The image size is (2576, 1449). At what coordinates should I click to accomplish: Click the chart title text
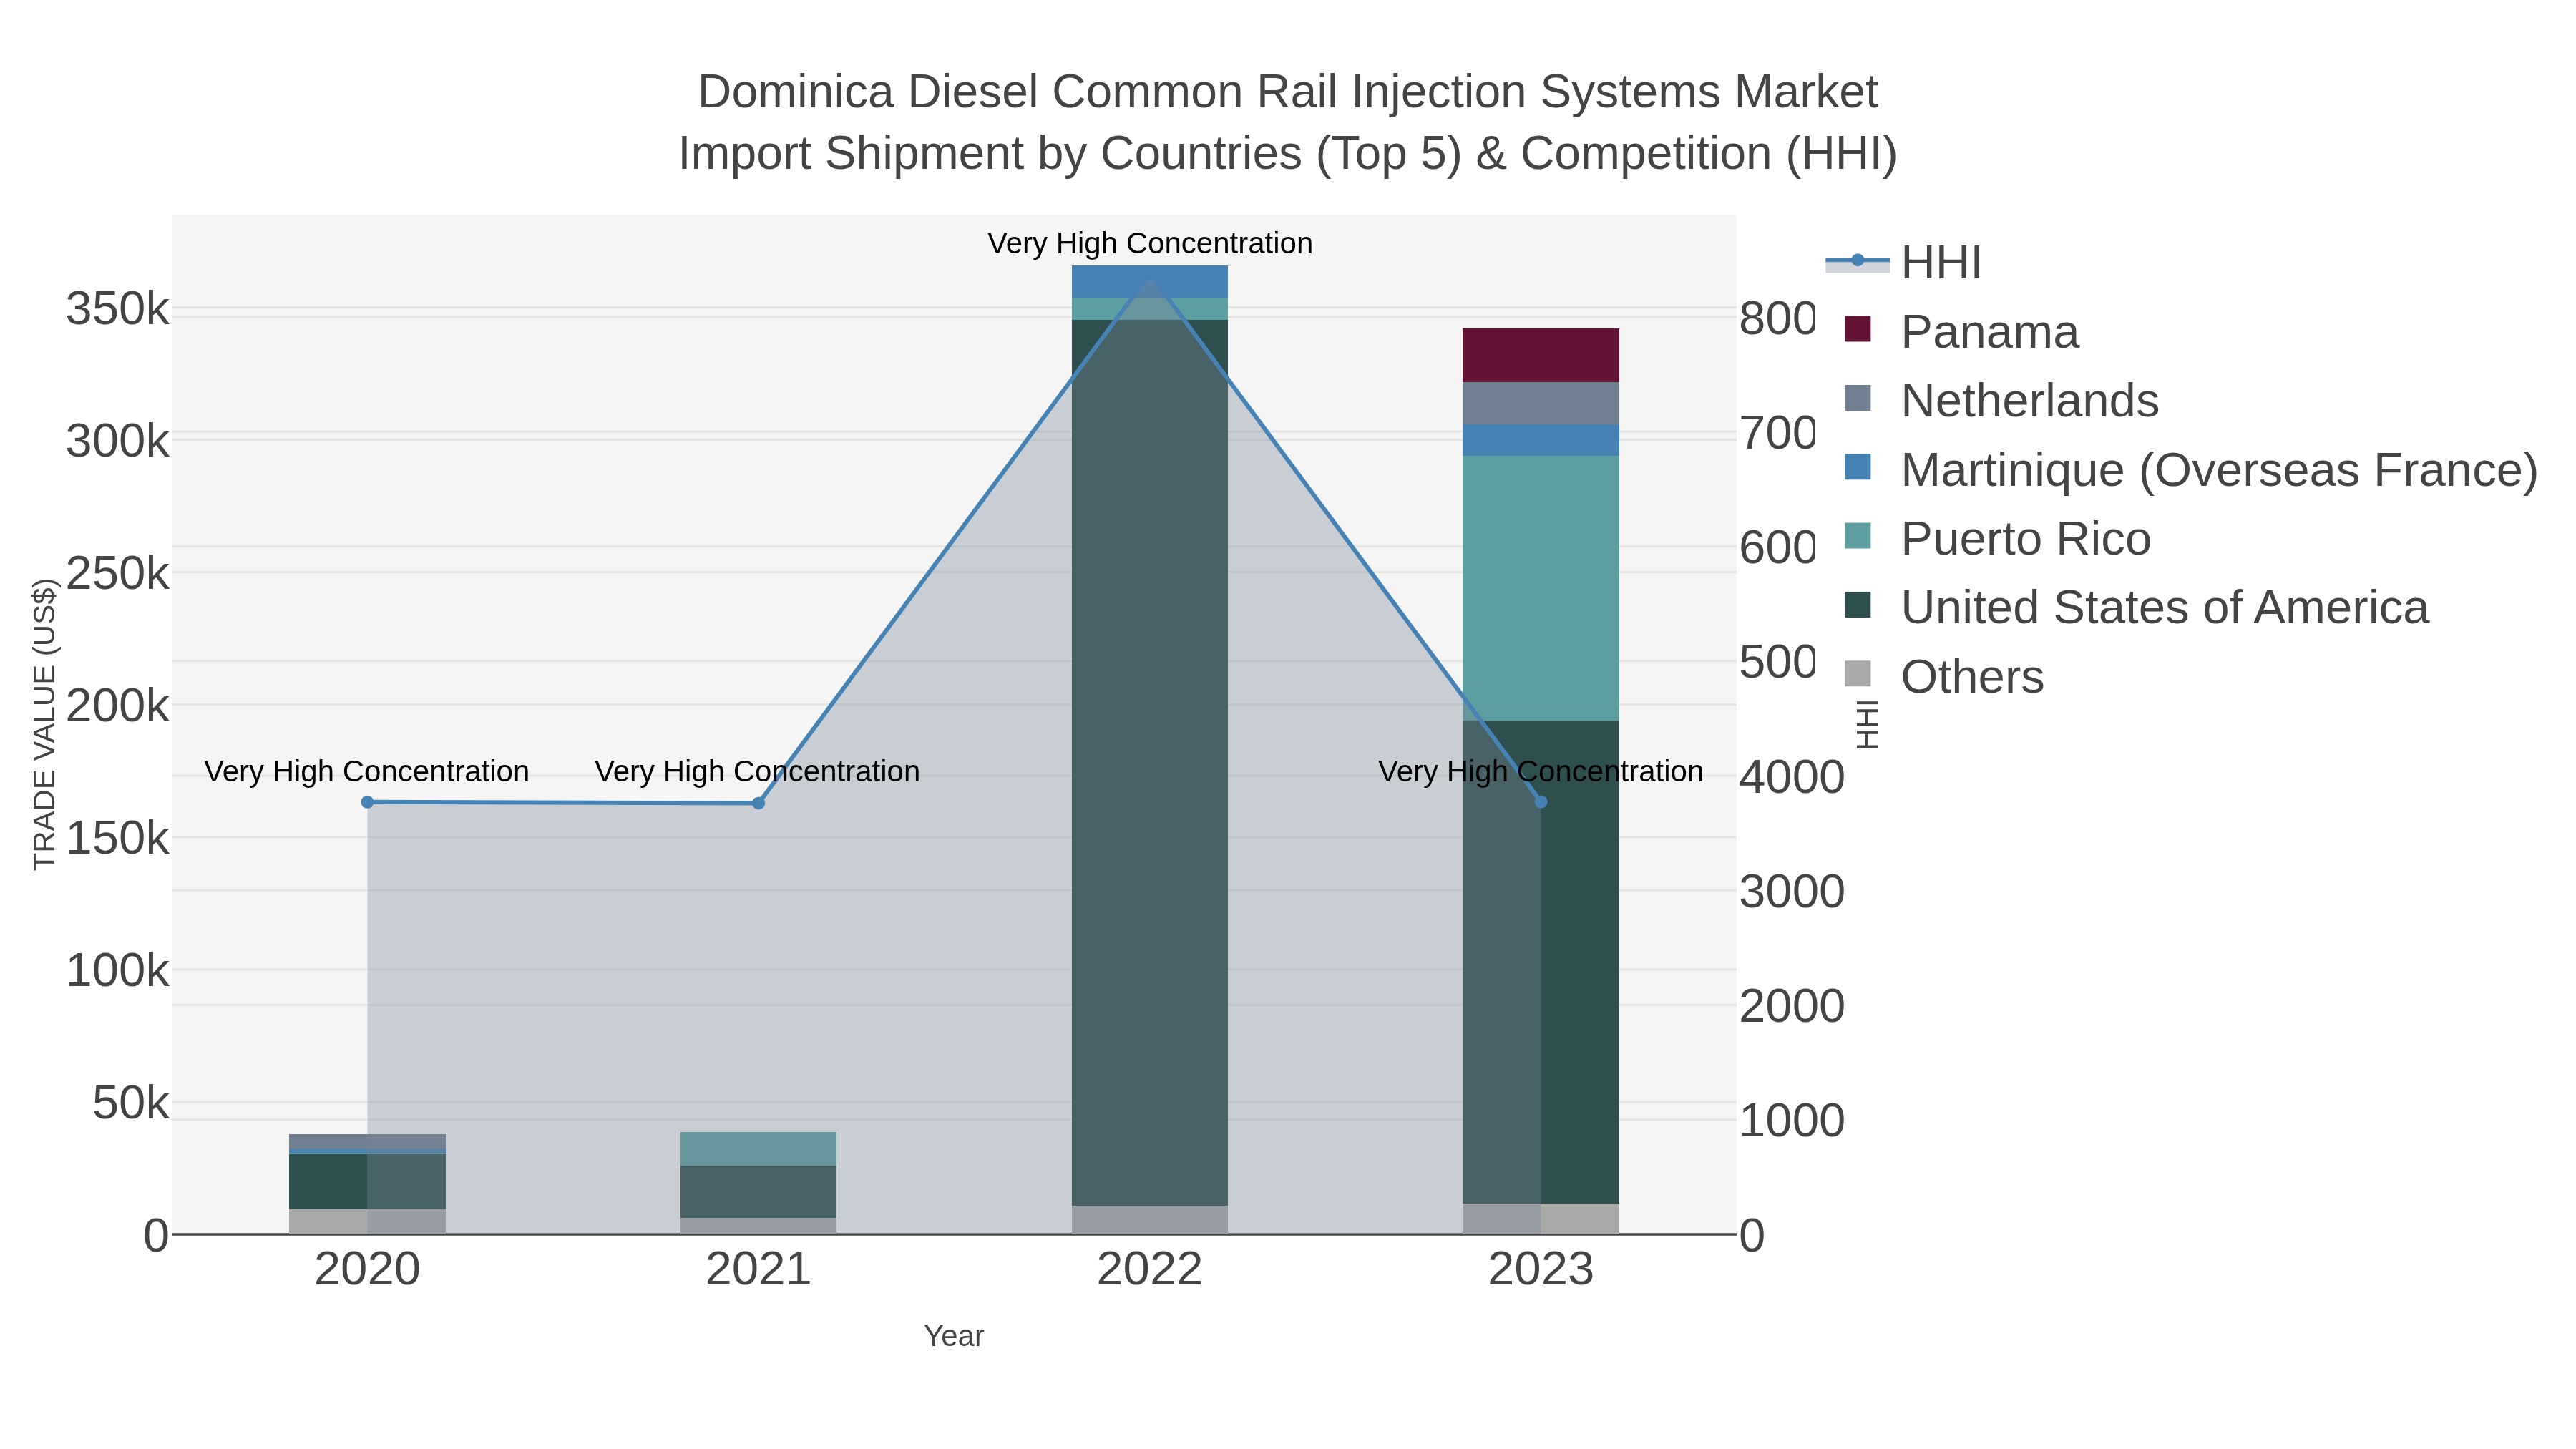click(x=1287, y=122)
